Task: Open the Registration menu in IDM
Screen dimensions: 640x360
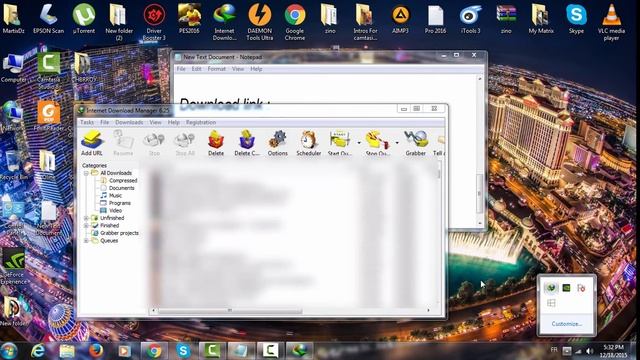Action: click(201, 122)
